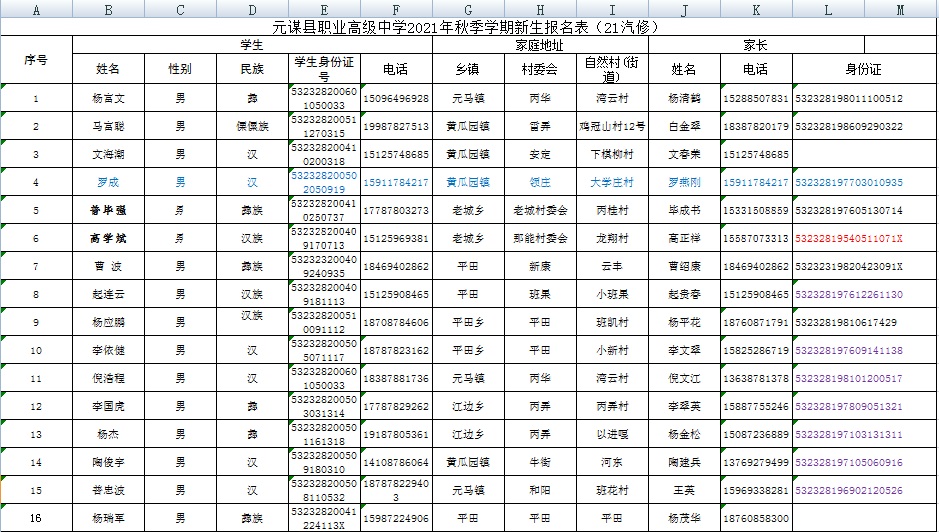Click student name cell 杨瑞军
The height and width of the screenshot is (532, 939).
click(x=108, y=518)
